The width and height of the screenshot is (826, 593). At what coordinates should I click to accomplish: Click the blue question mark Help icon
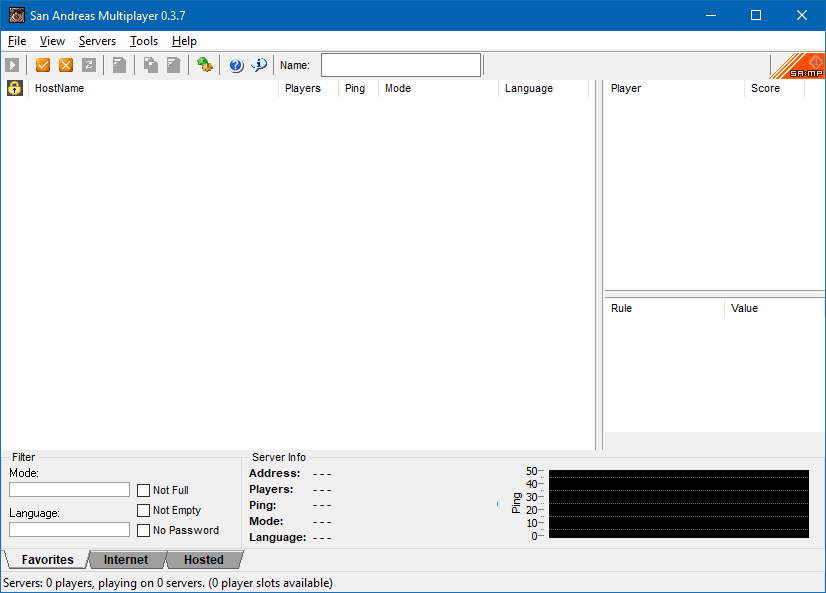(236, 65)
